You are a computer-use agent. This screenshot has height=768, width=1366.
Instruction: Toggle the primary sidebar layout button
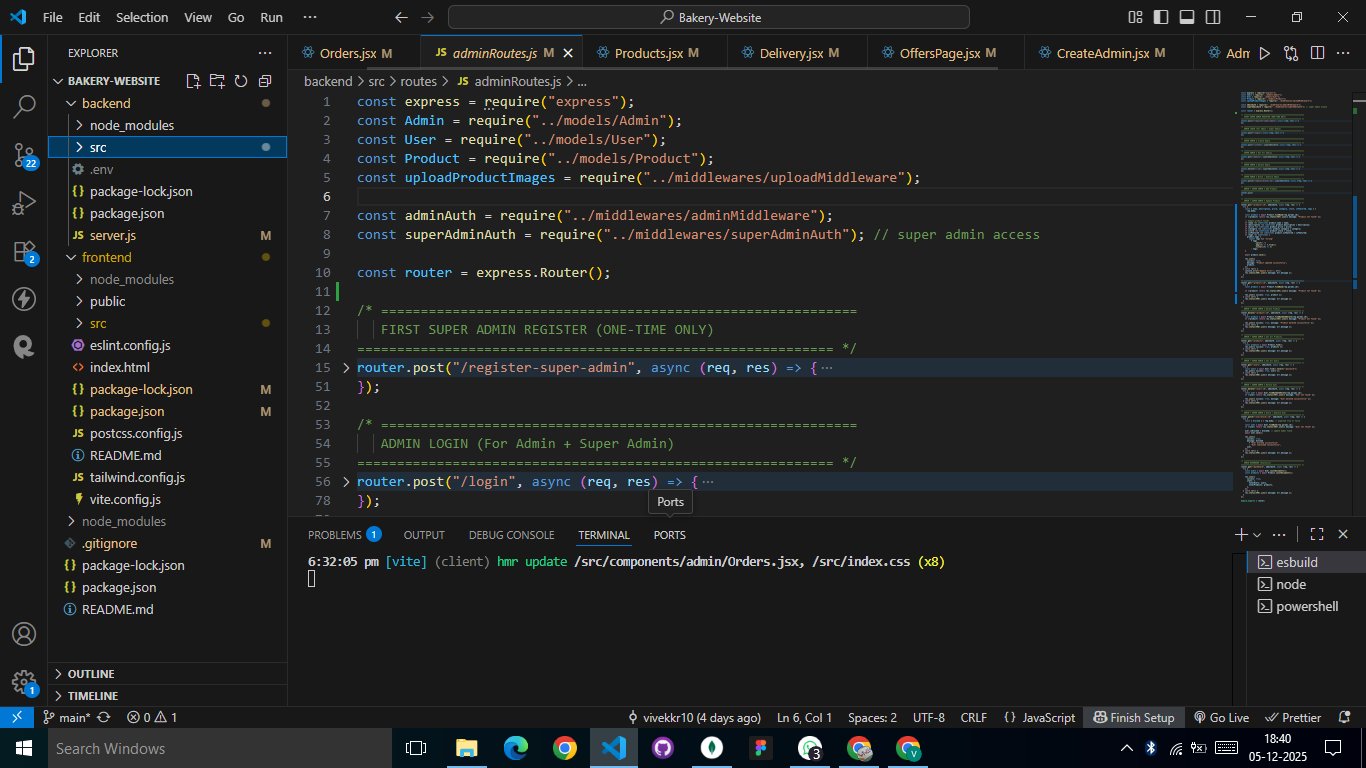(x=1162, y=18)
